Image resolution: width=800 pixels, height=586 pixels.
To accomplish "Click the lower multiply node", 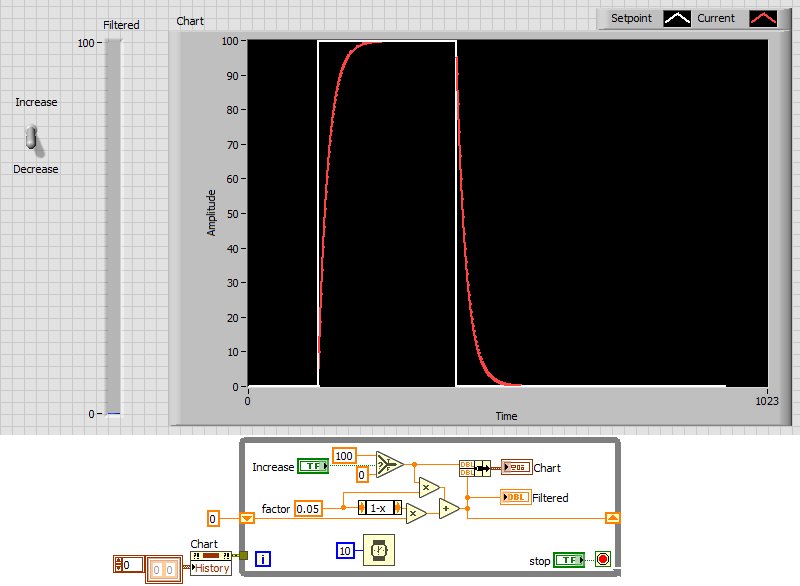I will [415, 514].
